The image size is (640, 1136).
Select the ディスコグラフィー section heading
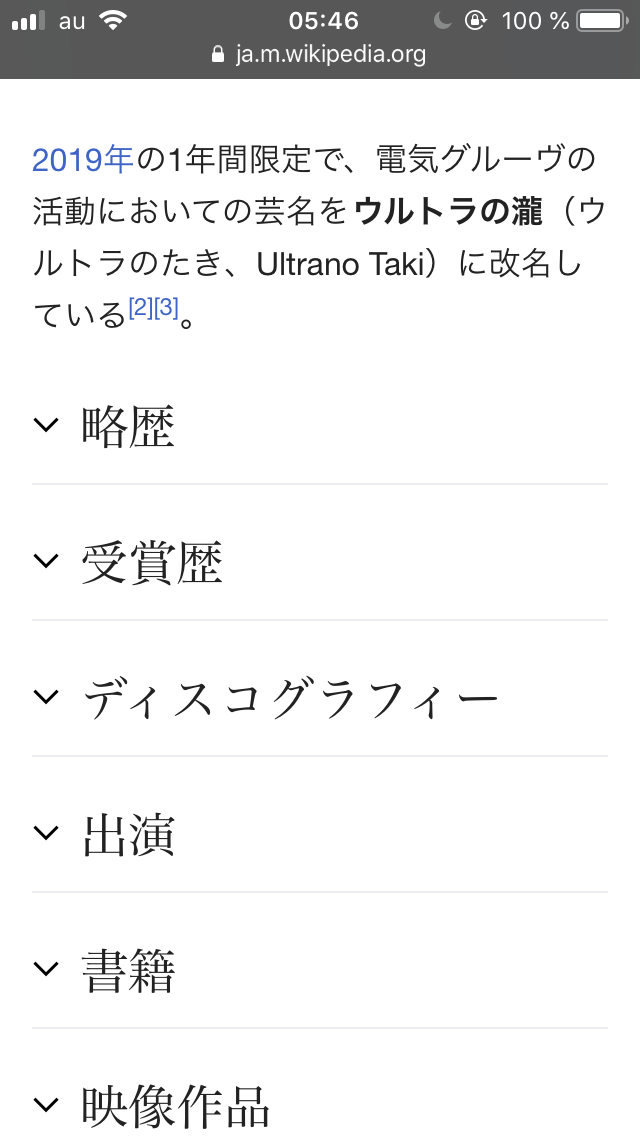pyautogui.click(x=290, y=698)
